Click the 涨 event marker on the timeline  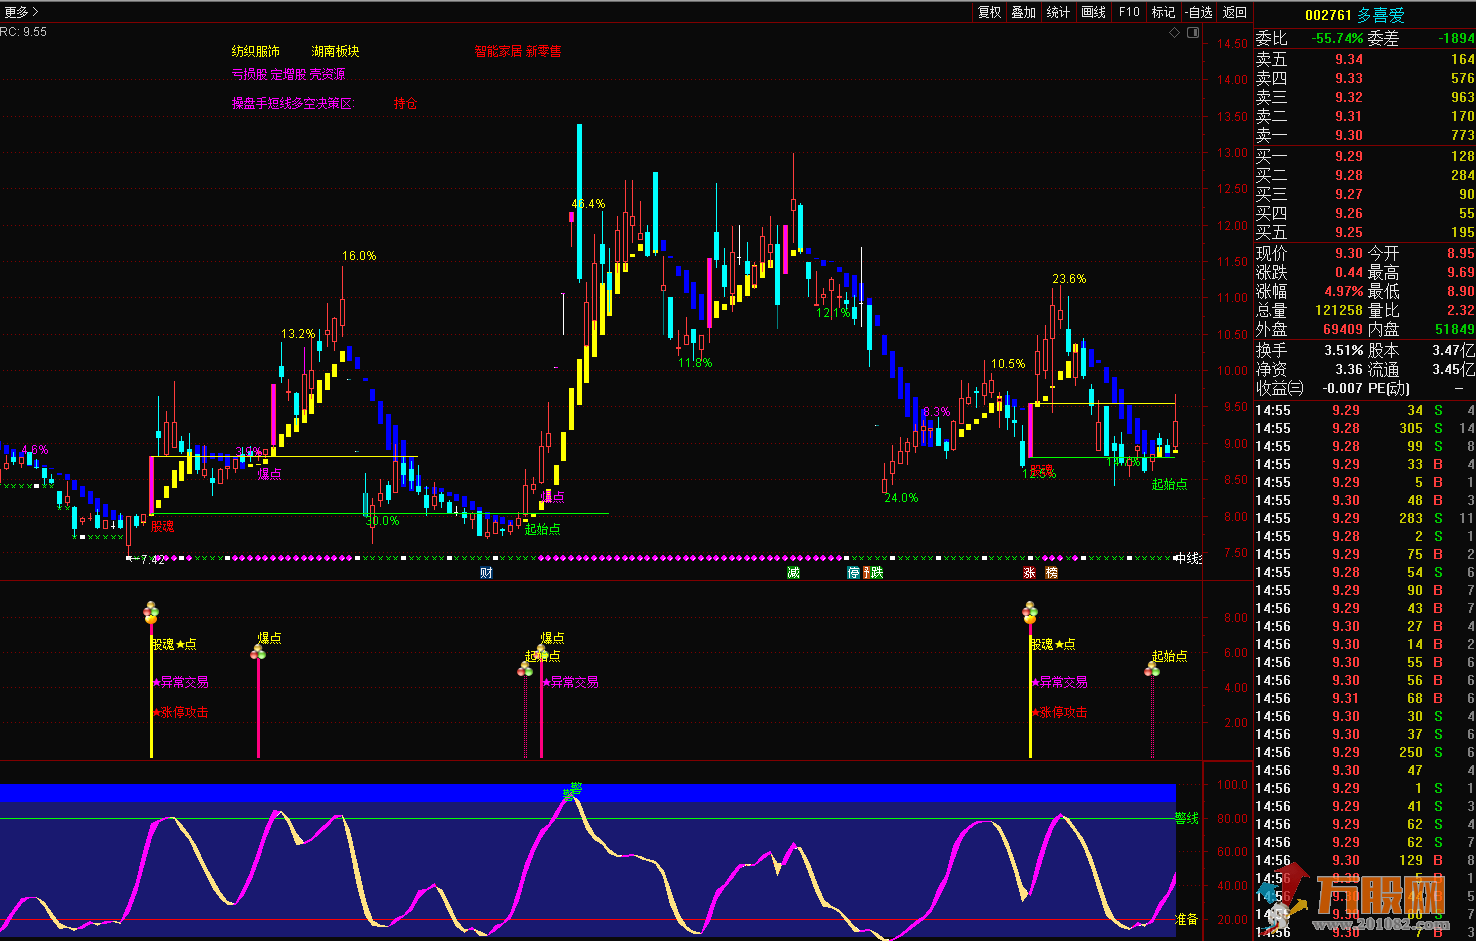tap(1029, 573)
